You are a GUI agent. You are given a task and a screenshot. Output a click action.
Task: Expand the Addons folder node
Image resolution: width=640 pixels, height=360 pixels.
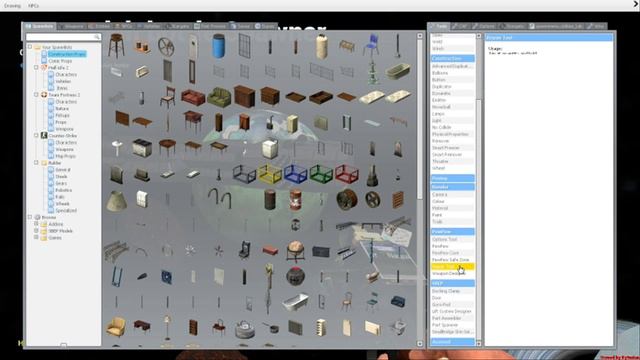pyautogui.click(x=36, y=224)
